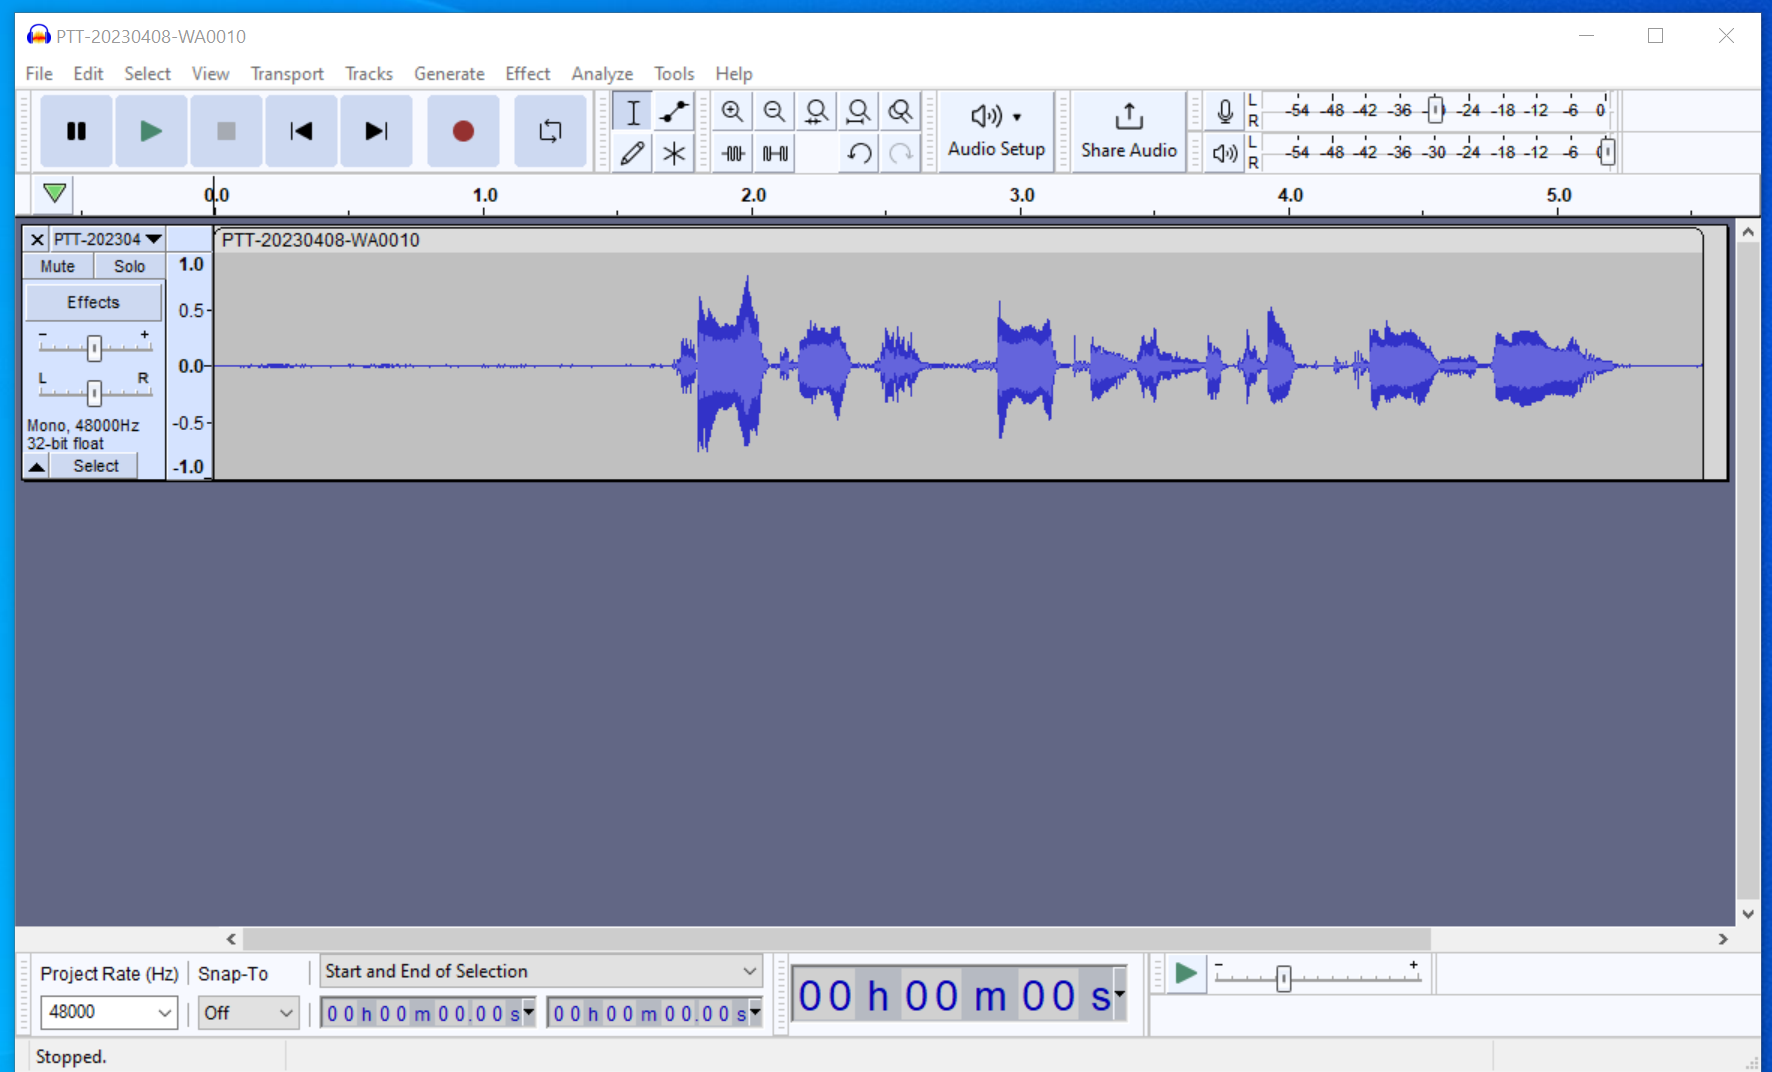The width and height of the screenshot is (1772, 1072).
Task: Silence the audio selection
Action: coord(775,153)
